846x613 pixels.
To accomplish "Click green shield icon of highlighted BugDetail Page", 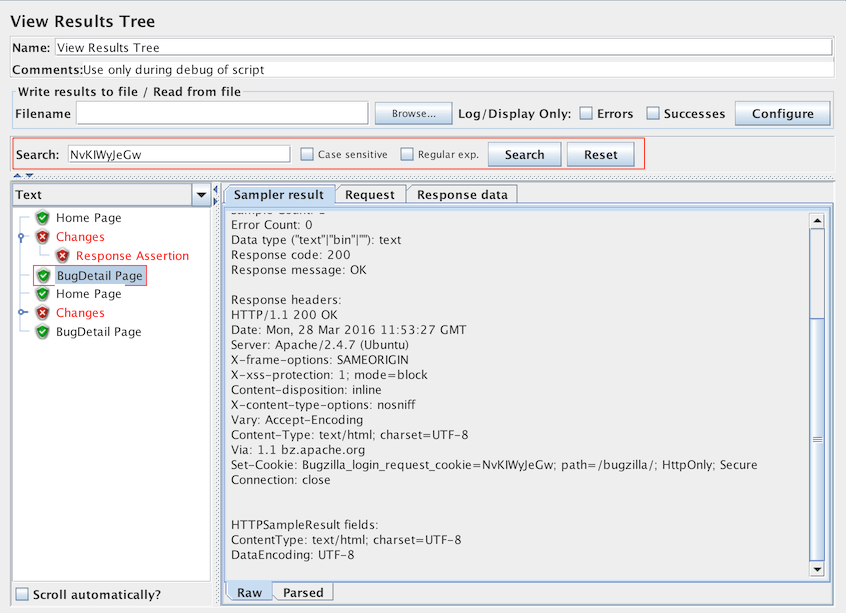I will pos(43,275).
